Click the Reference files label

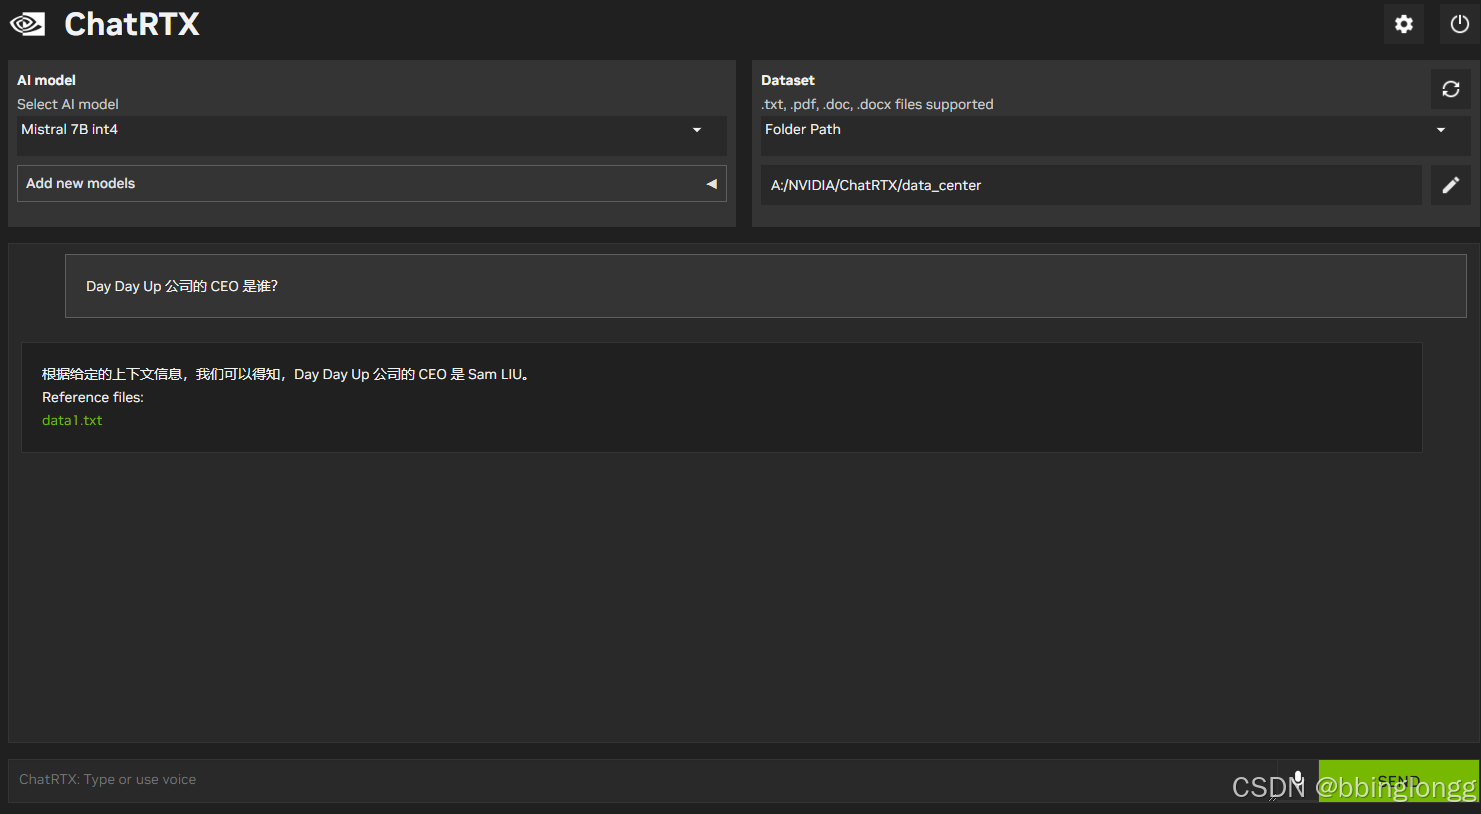[93, 397]
